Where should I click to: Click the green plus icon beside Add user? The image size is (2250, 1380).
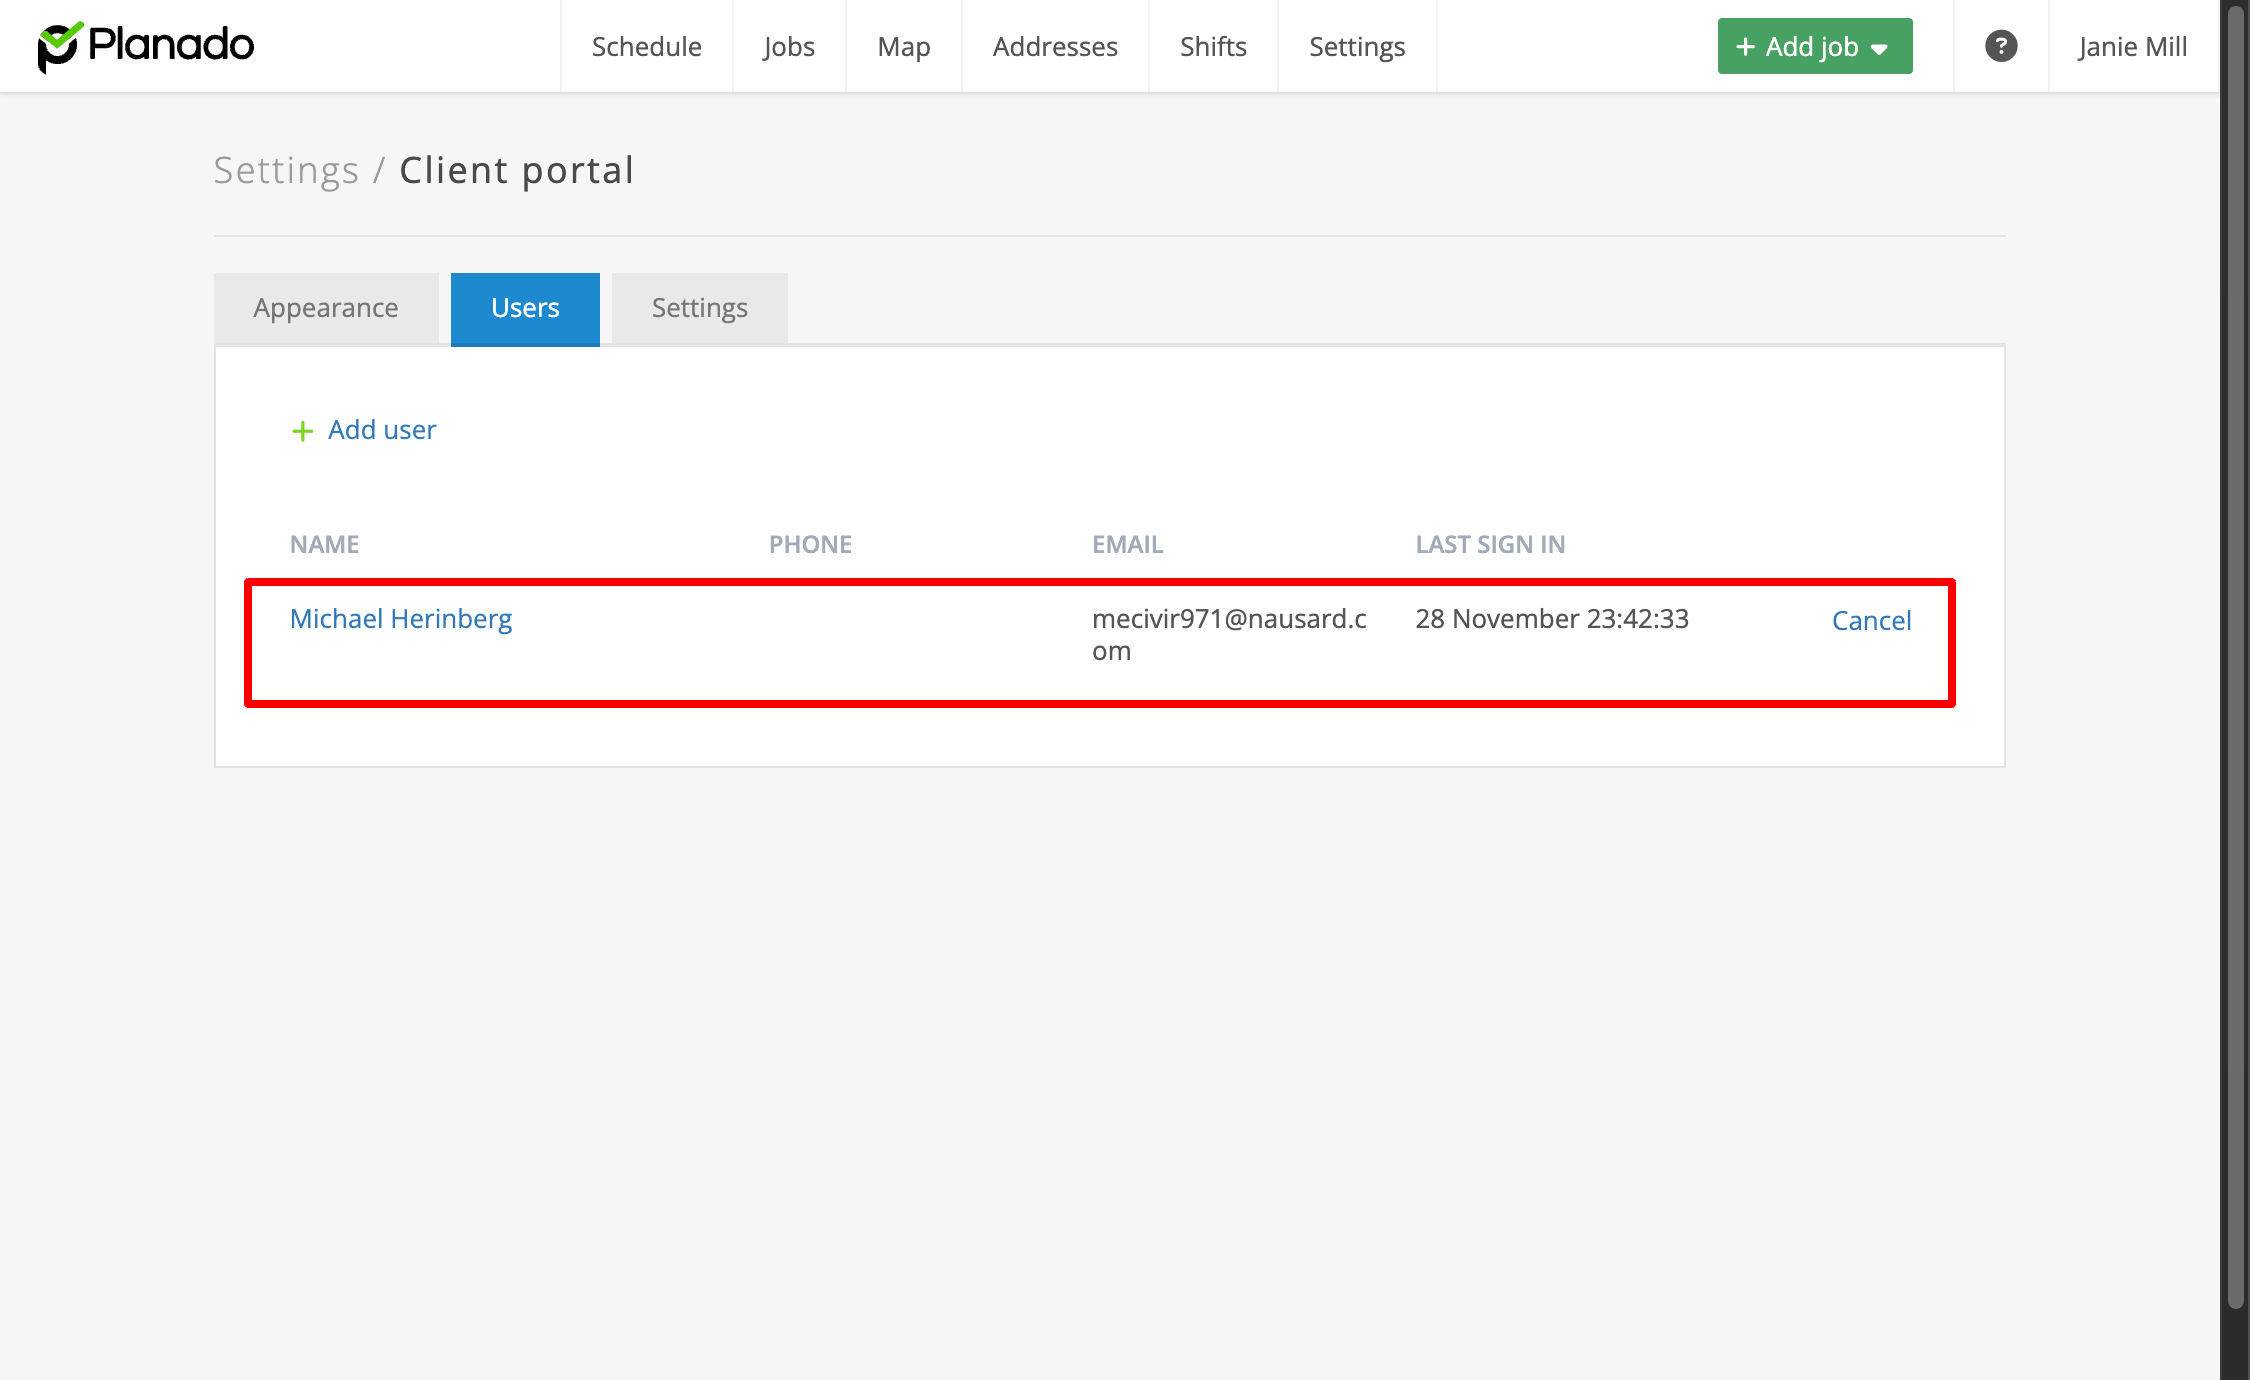[x=302, y=431]
